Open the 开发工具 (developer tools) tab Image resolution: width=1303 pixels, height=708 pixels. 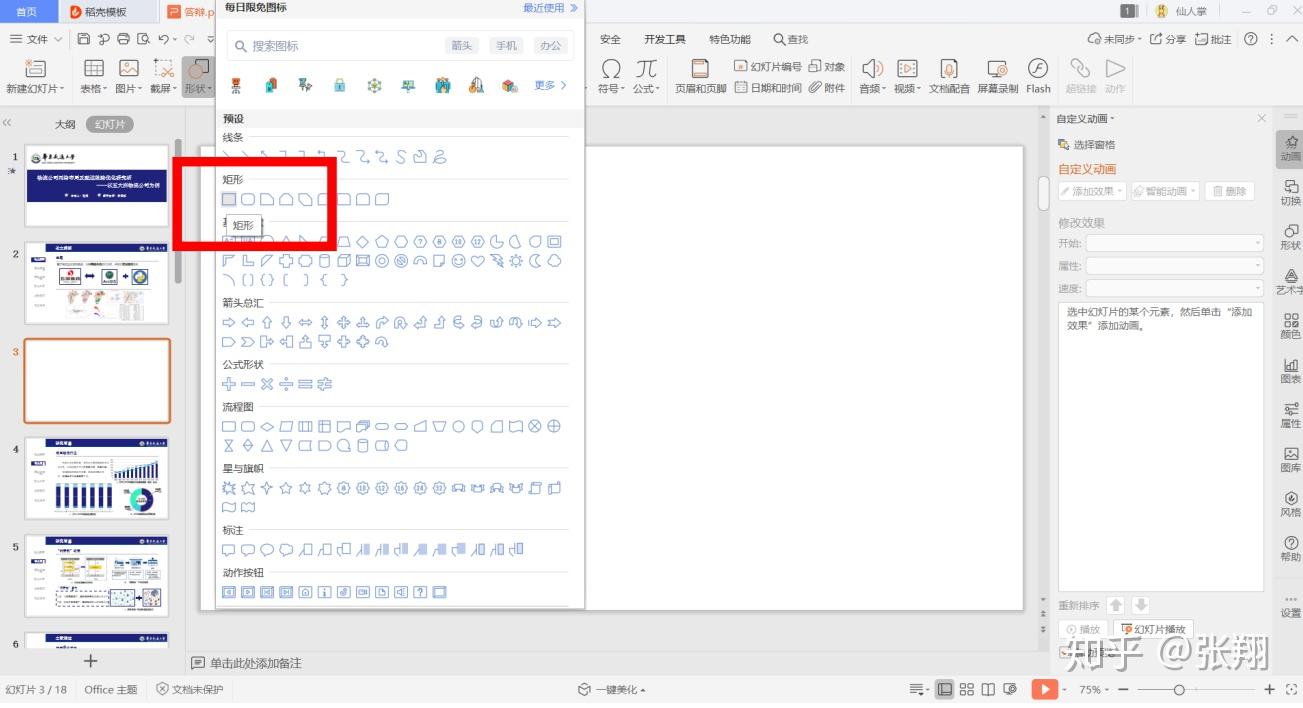665,39
